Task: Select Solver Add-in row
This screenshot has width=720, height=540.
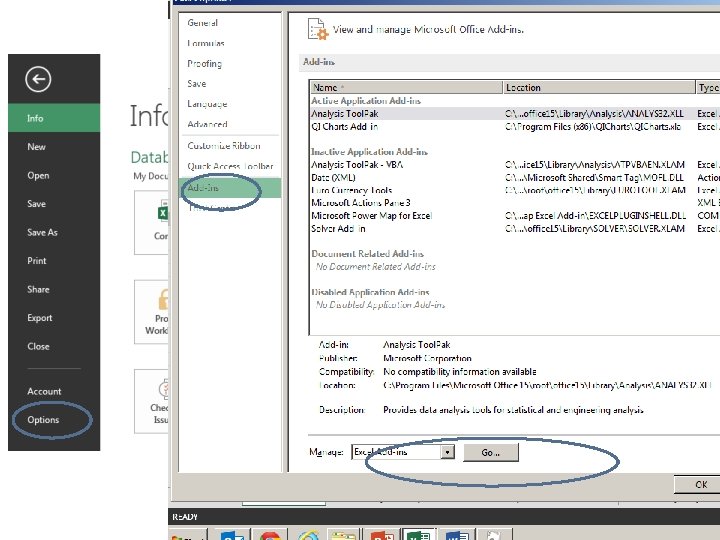Action: [x=515, y=228]
